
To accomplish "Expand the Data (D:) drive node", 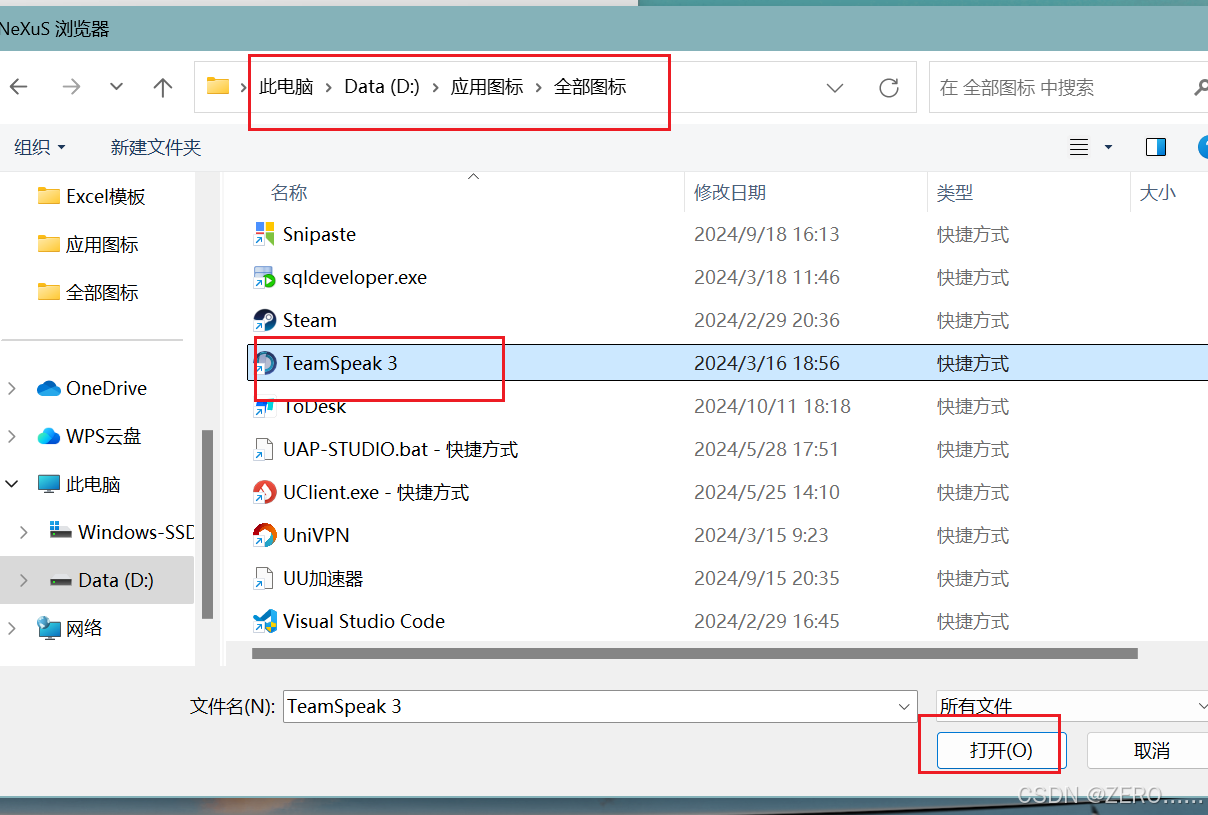I will 24,581.
